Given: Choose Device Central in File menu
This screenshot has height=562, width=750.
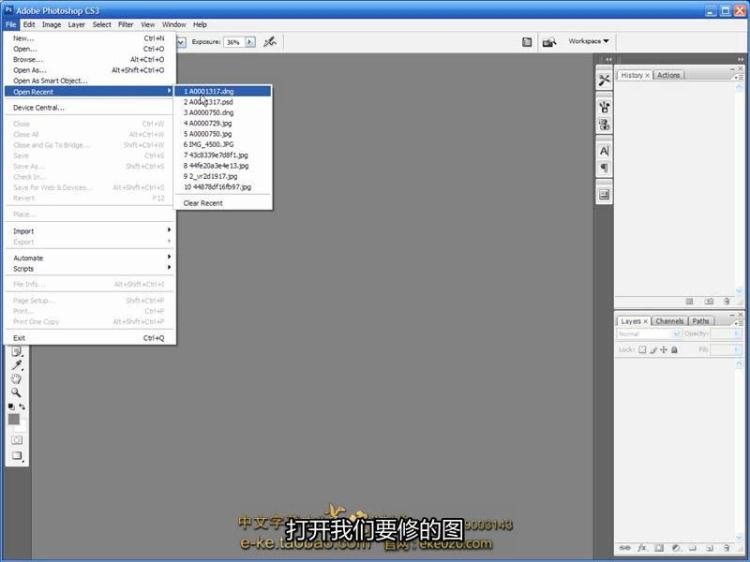Looking at the screenshot, I should coord(88,108).
